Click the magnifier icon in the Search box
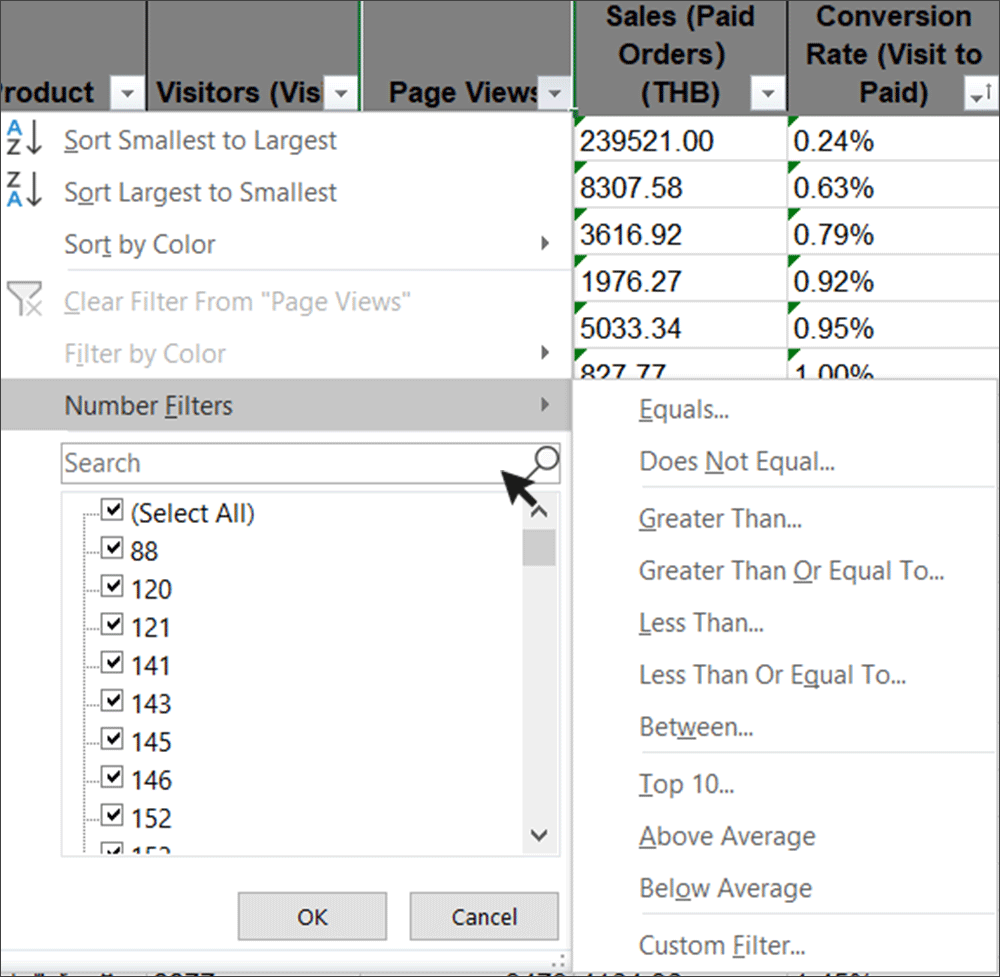 point(540,461)
